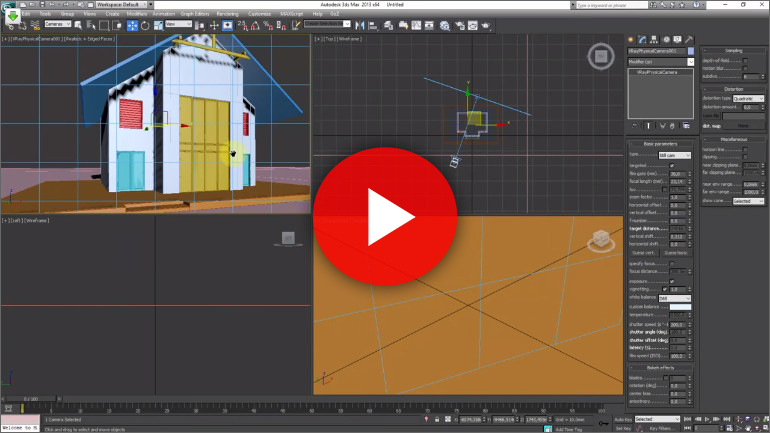Open distortion type dropdown showing Quadratic

[x=748, y=99]
